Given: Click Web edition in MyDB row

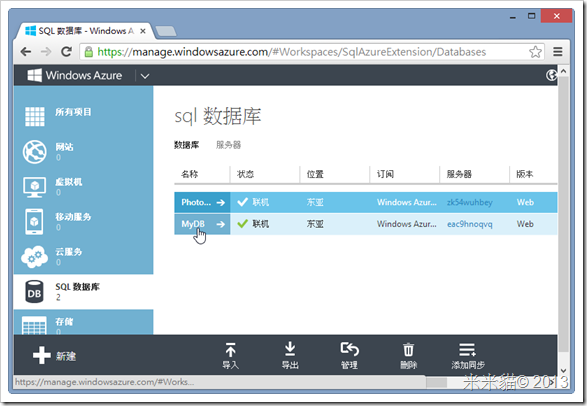Looking at the screenshot, I should [x=525, y=224].
